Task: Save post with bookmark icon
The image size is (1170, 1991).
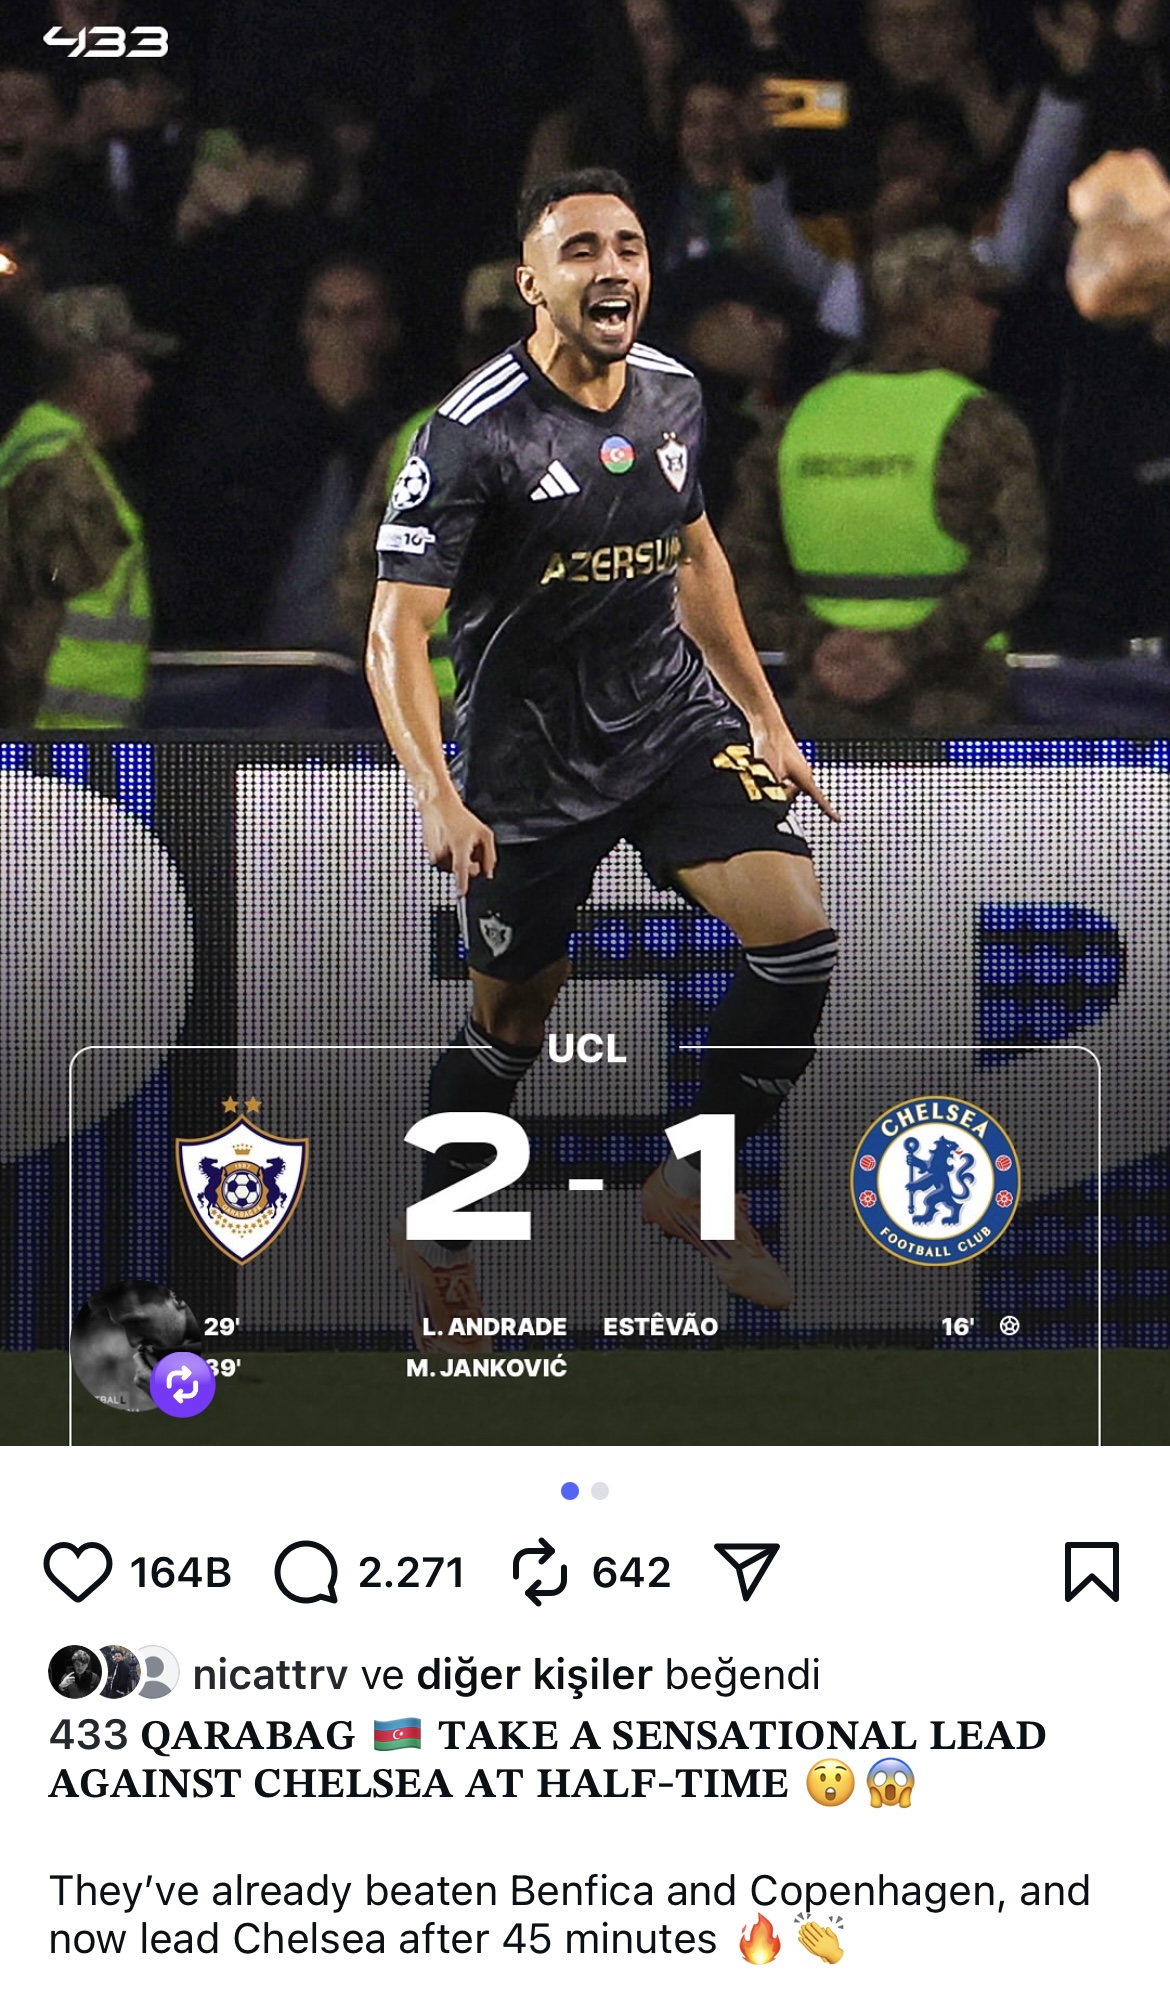Action: [1092, 1572]
